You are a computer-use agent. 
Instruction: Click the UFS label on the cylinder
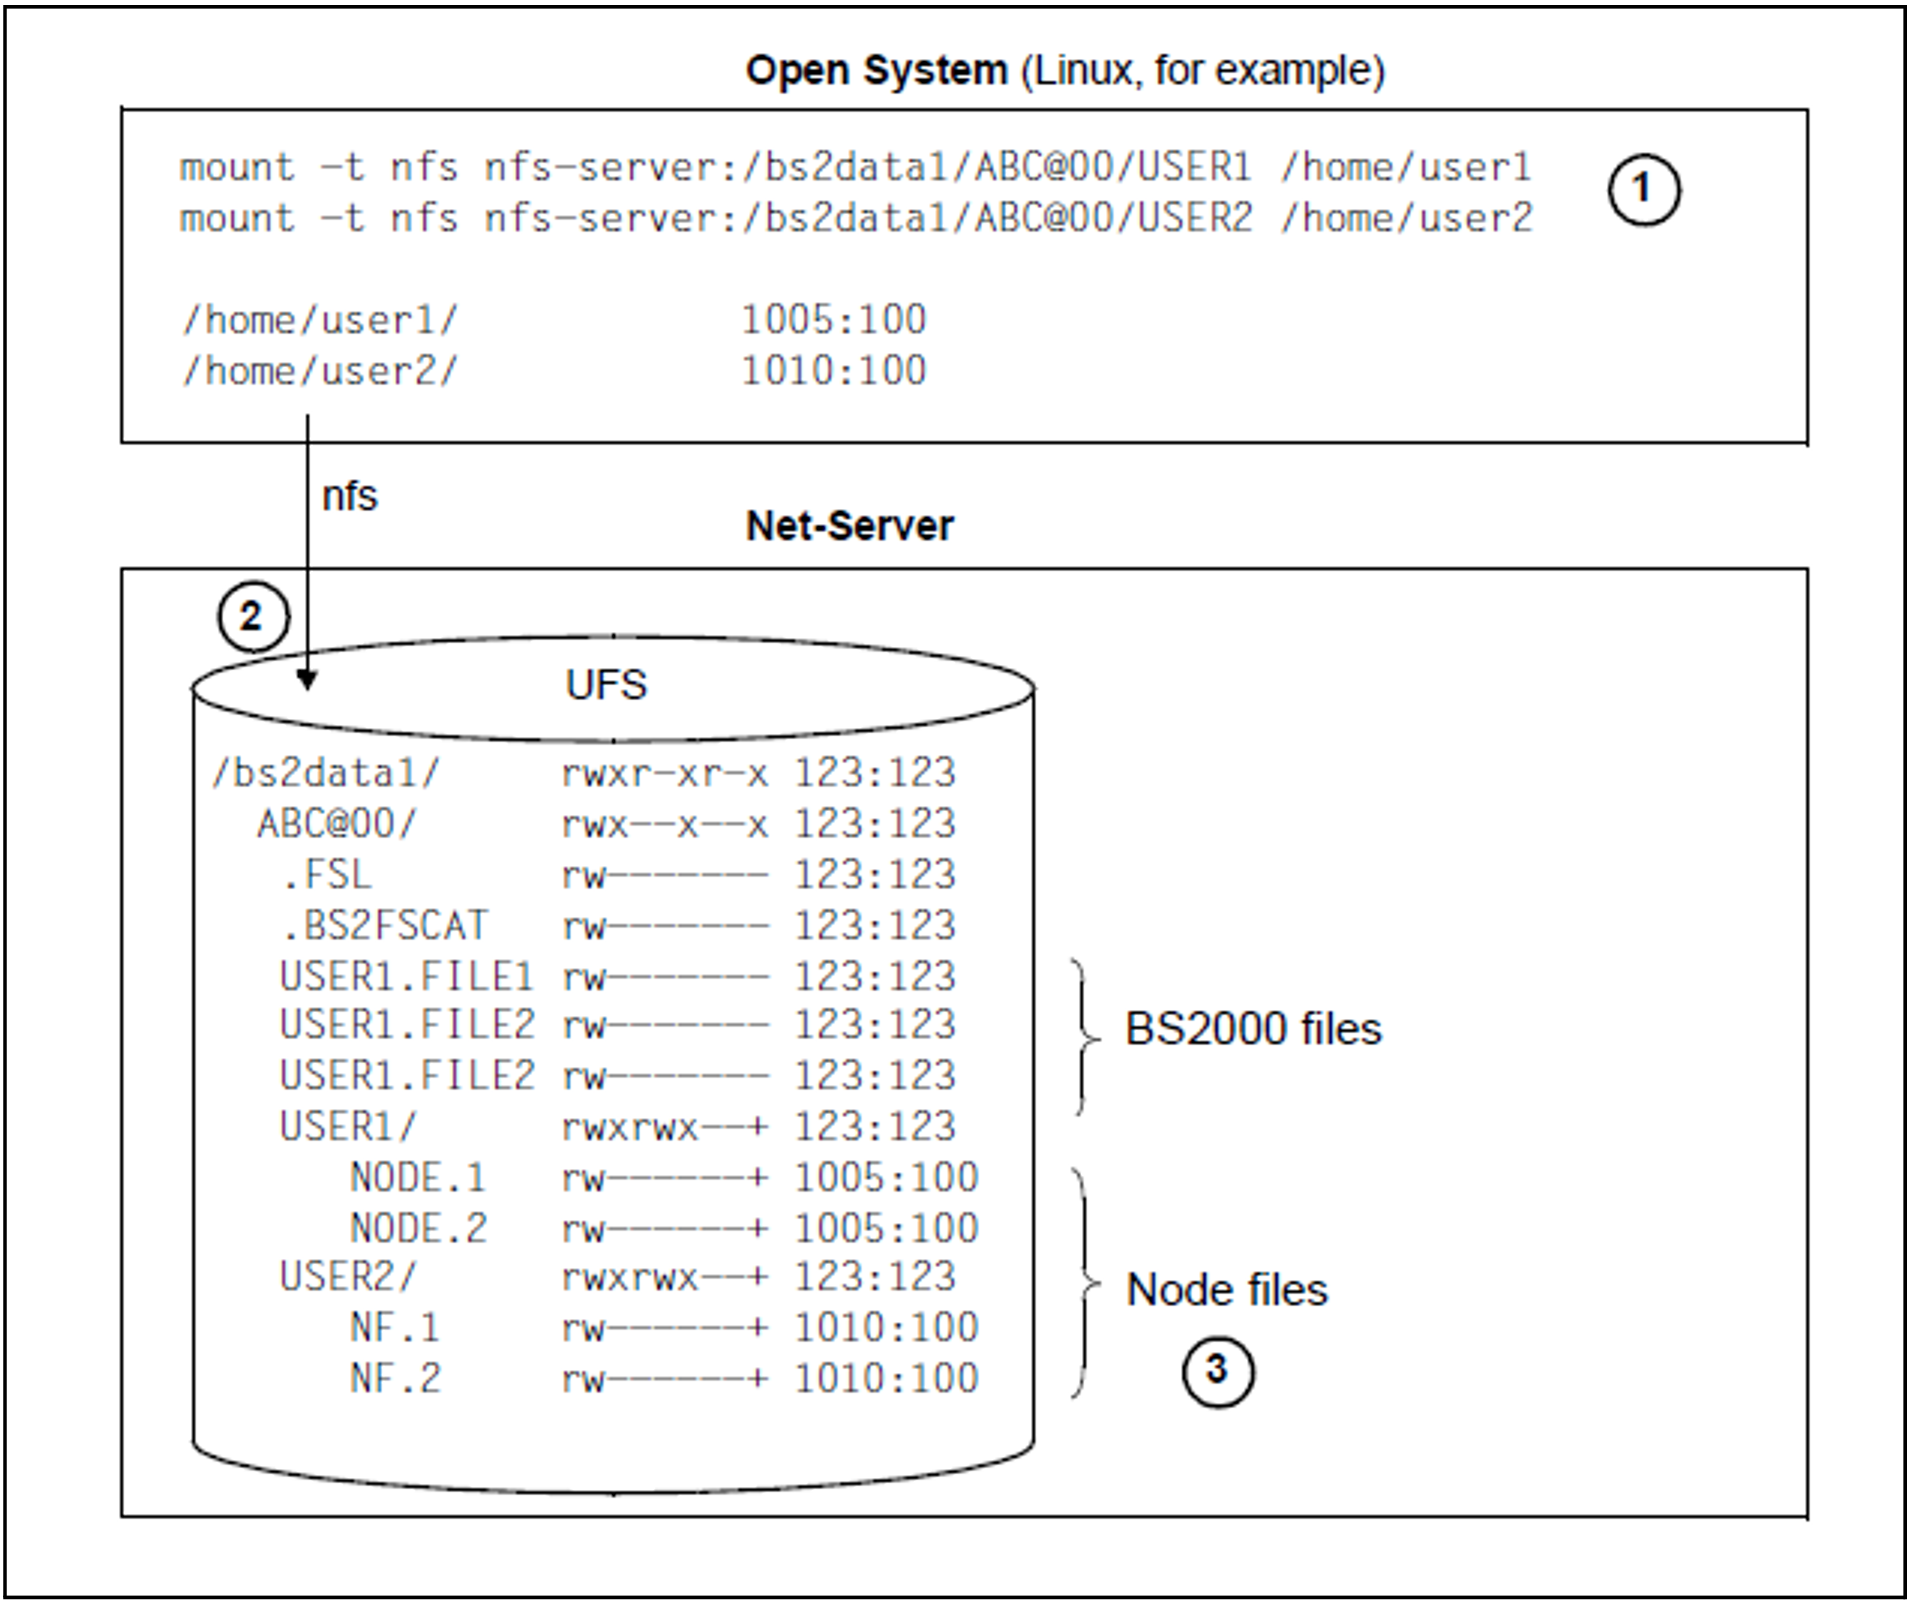click(606, 685)
